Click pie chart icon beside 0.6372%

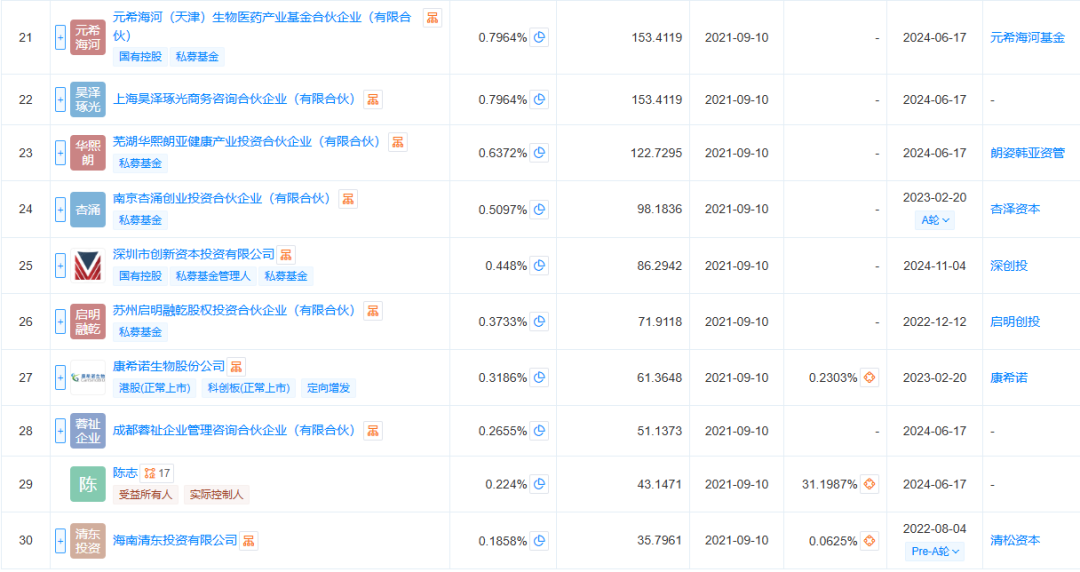539,152
